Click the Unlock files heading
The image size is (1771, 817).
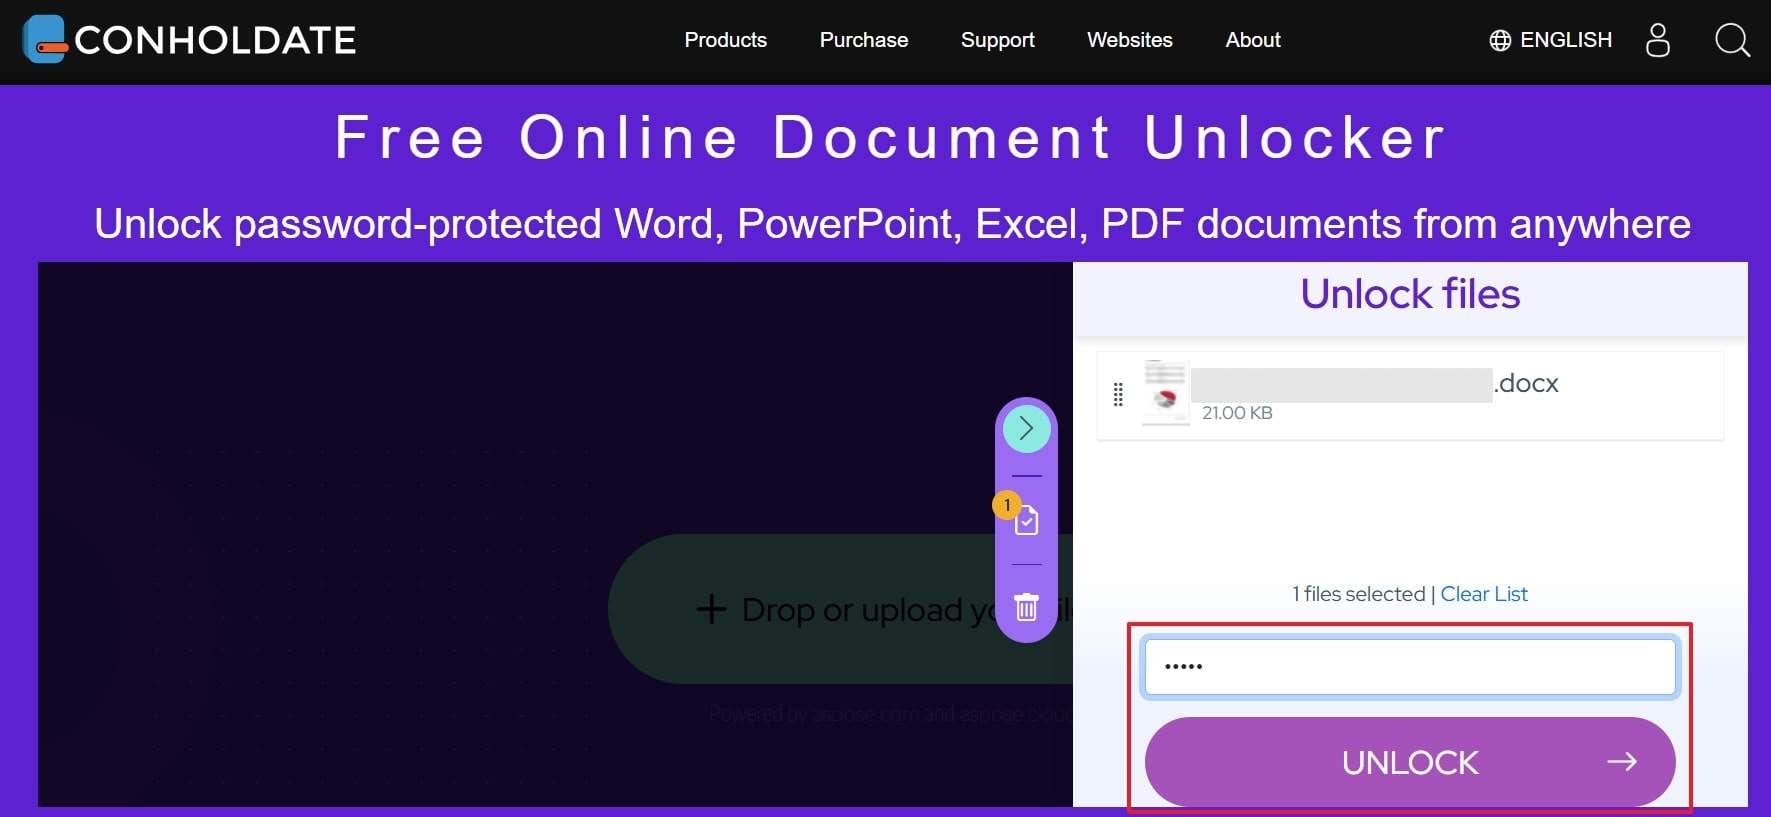(1410, 294)
